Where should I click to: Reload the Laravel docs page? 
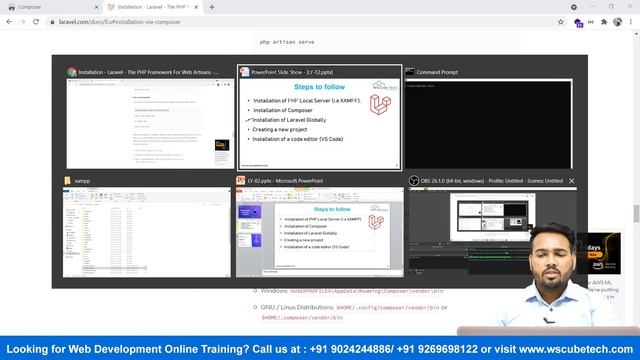36,22
